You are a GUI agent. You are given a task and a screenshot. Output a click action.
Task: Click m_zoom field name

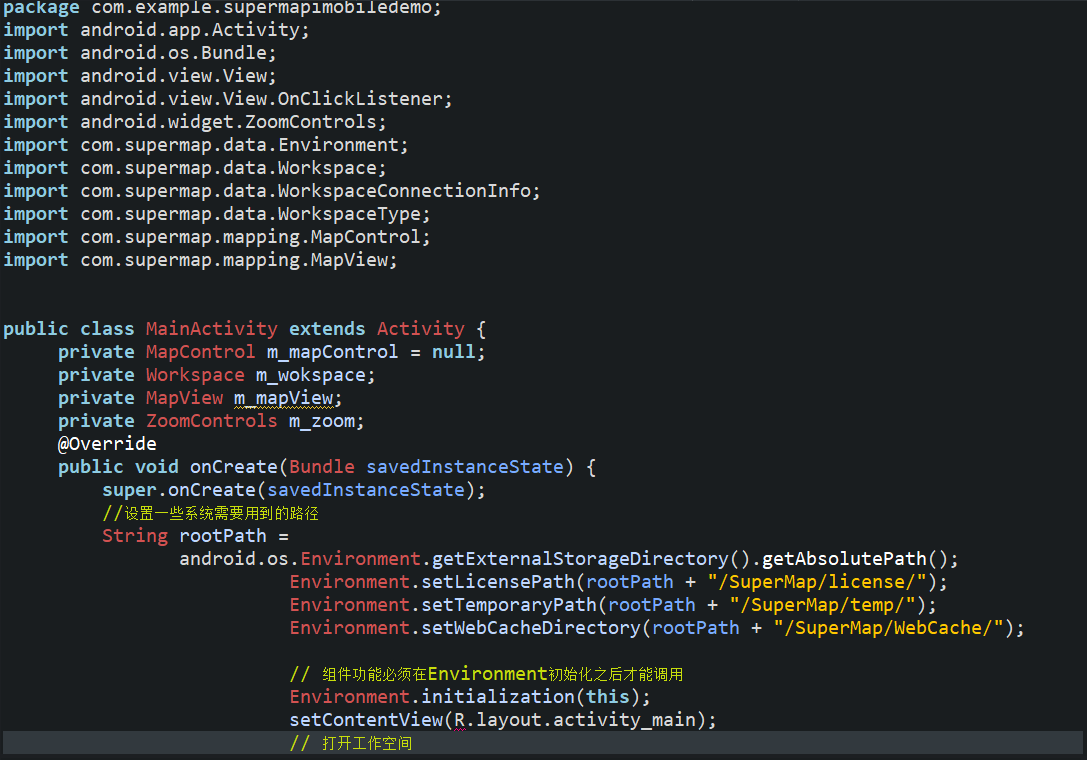322,421
